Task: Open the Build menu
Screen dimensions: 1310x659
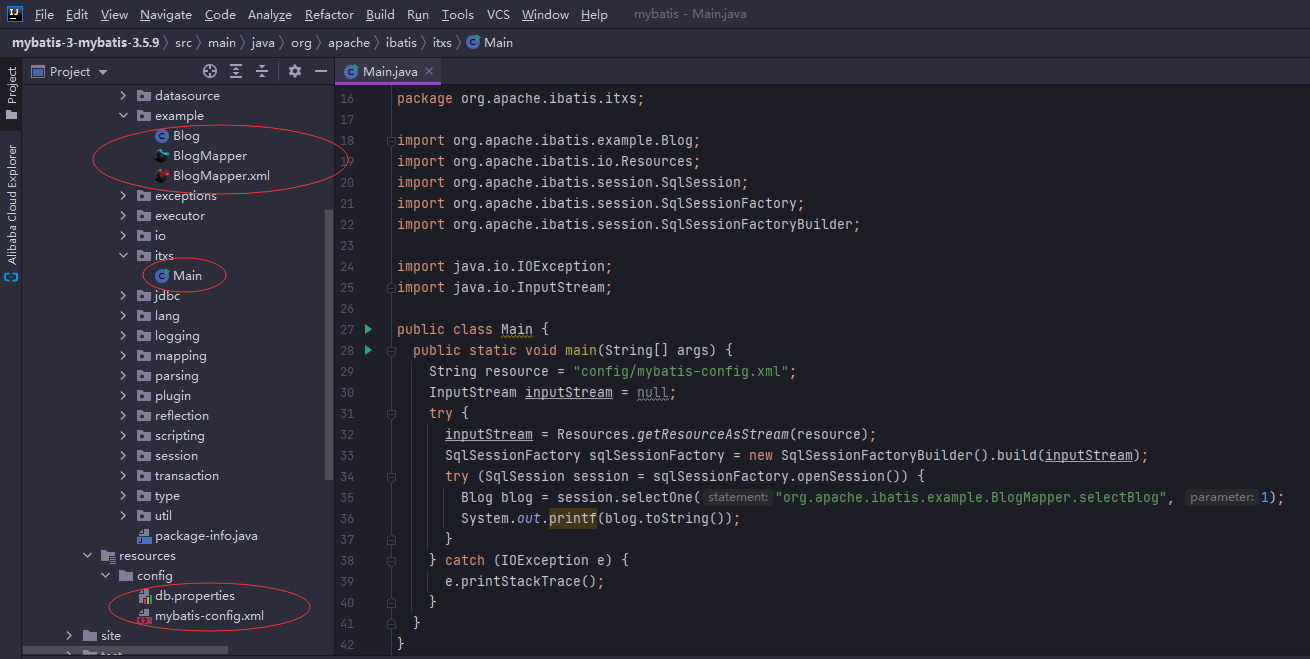Action: click(380, 15)
